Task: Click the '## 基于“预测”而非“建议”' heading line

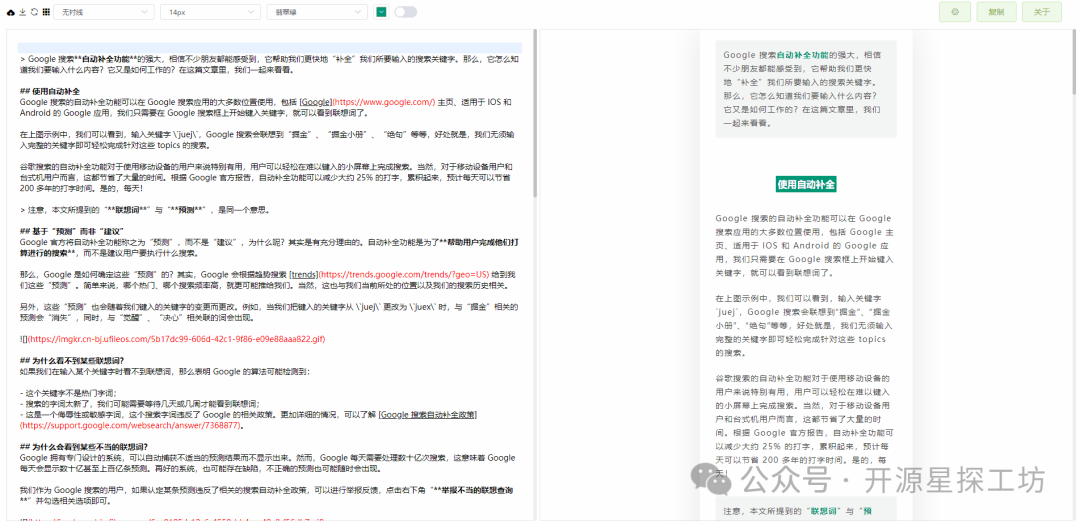Action: tap(72, 231)
